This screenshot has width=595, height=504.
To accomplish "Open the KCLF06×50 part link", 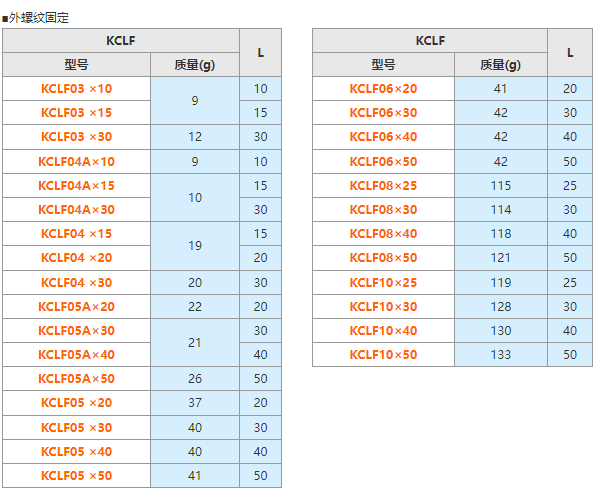I will pos(383,162).
